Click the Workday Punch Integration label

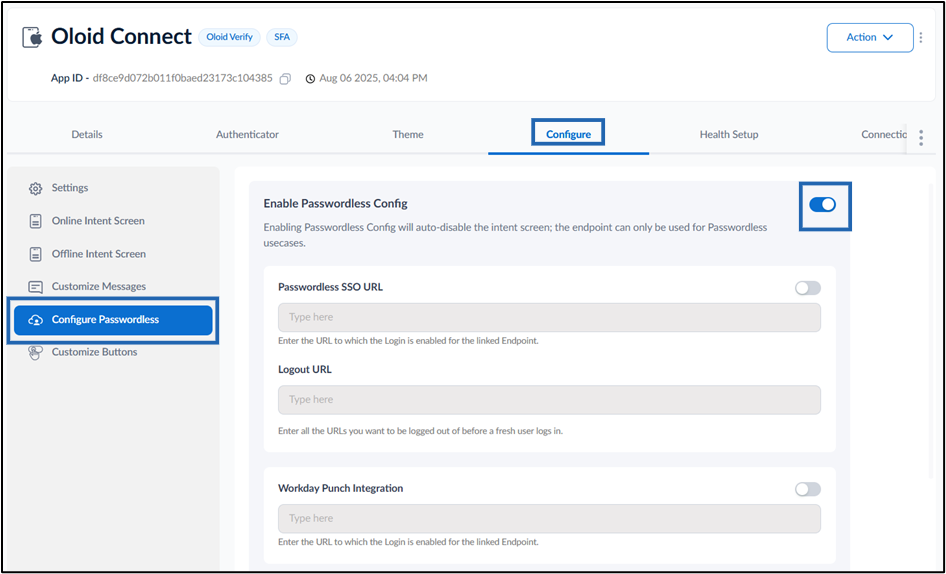click(340, 488)
